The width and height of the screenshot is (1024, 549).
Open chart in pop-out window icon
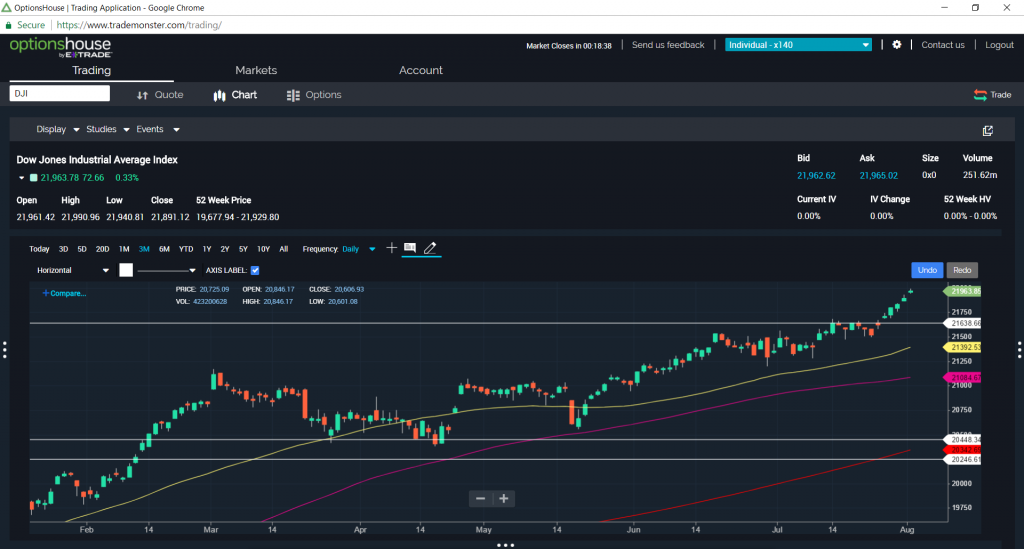(x=987, y=131)
